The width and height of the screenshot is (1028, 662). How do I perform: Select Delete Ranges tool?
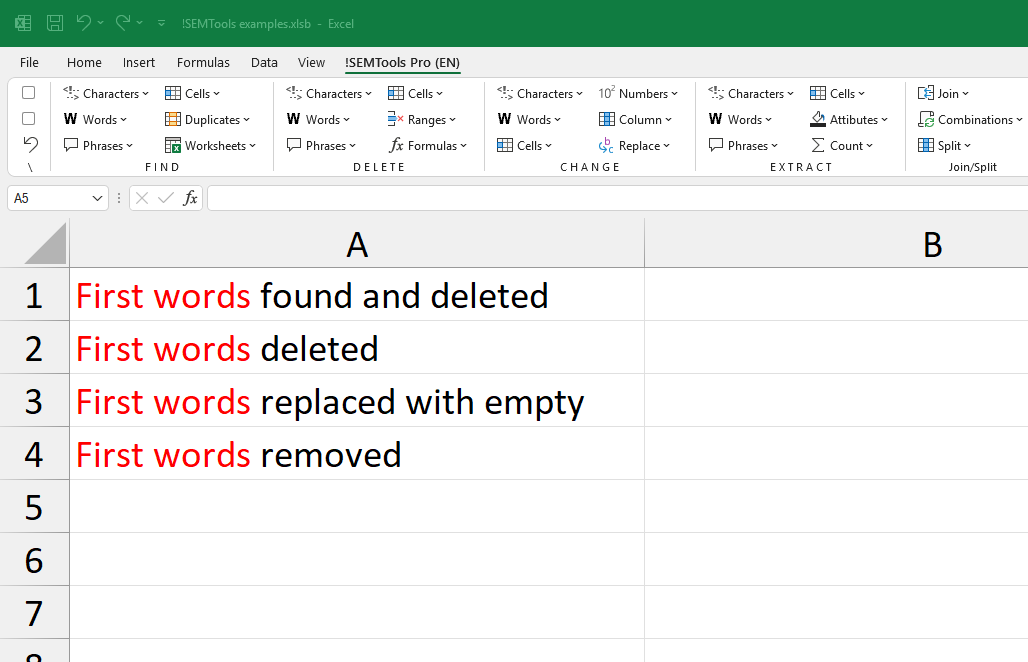coord(422,119)
